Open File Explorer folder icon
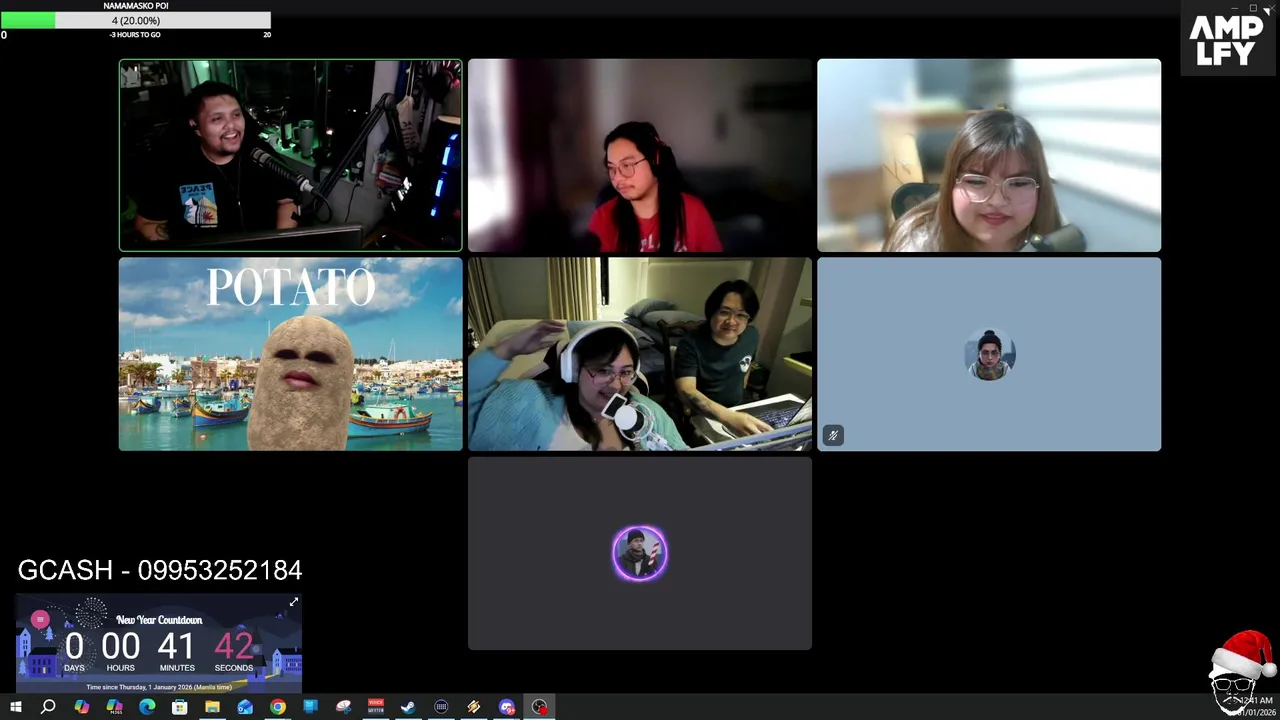This screenshot has width=1280, height=720. [212, 707]
